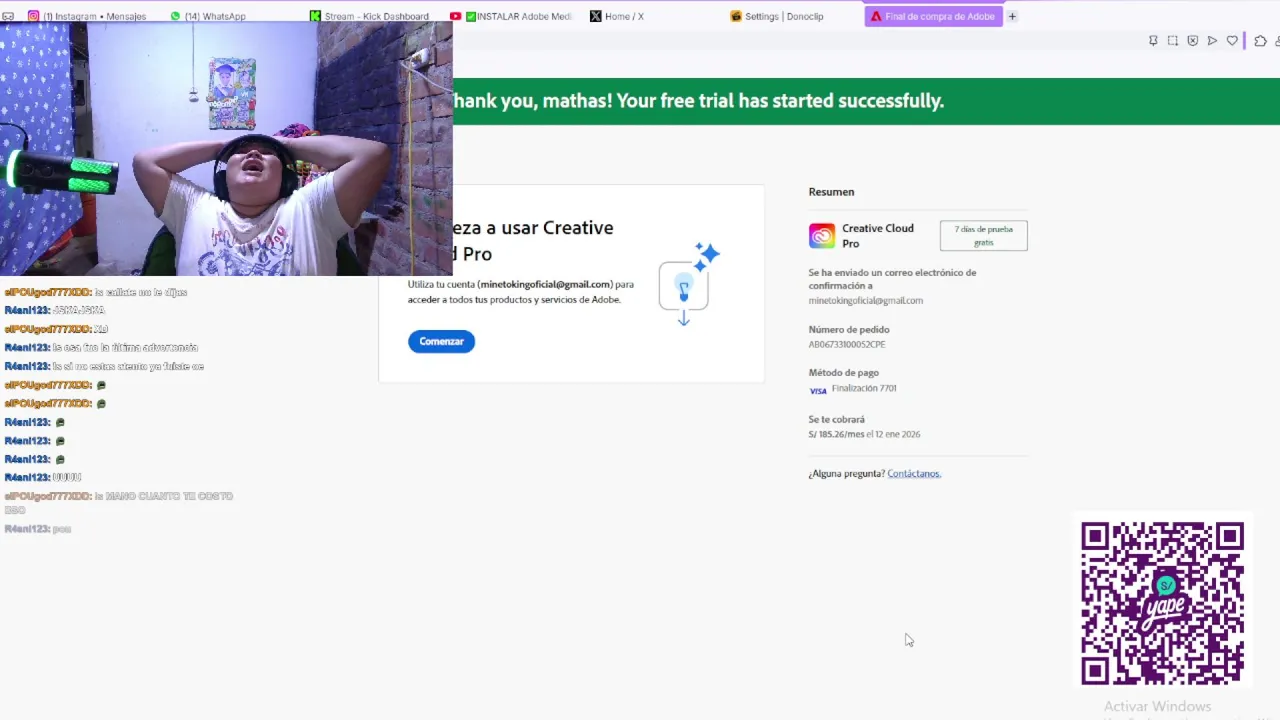The image size is (1280, 720).
Task: Click the 7 días de prueba gratis badge
Action: pyautogui.click(x=984, y=236)
